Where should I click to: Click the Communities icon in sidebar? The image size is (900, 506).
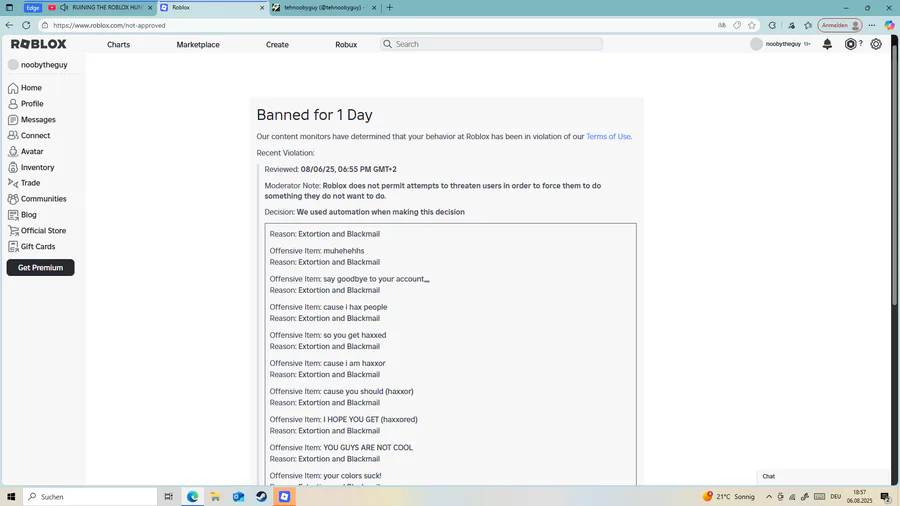click(x=13, y=199)
